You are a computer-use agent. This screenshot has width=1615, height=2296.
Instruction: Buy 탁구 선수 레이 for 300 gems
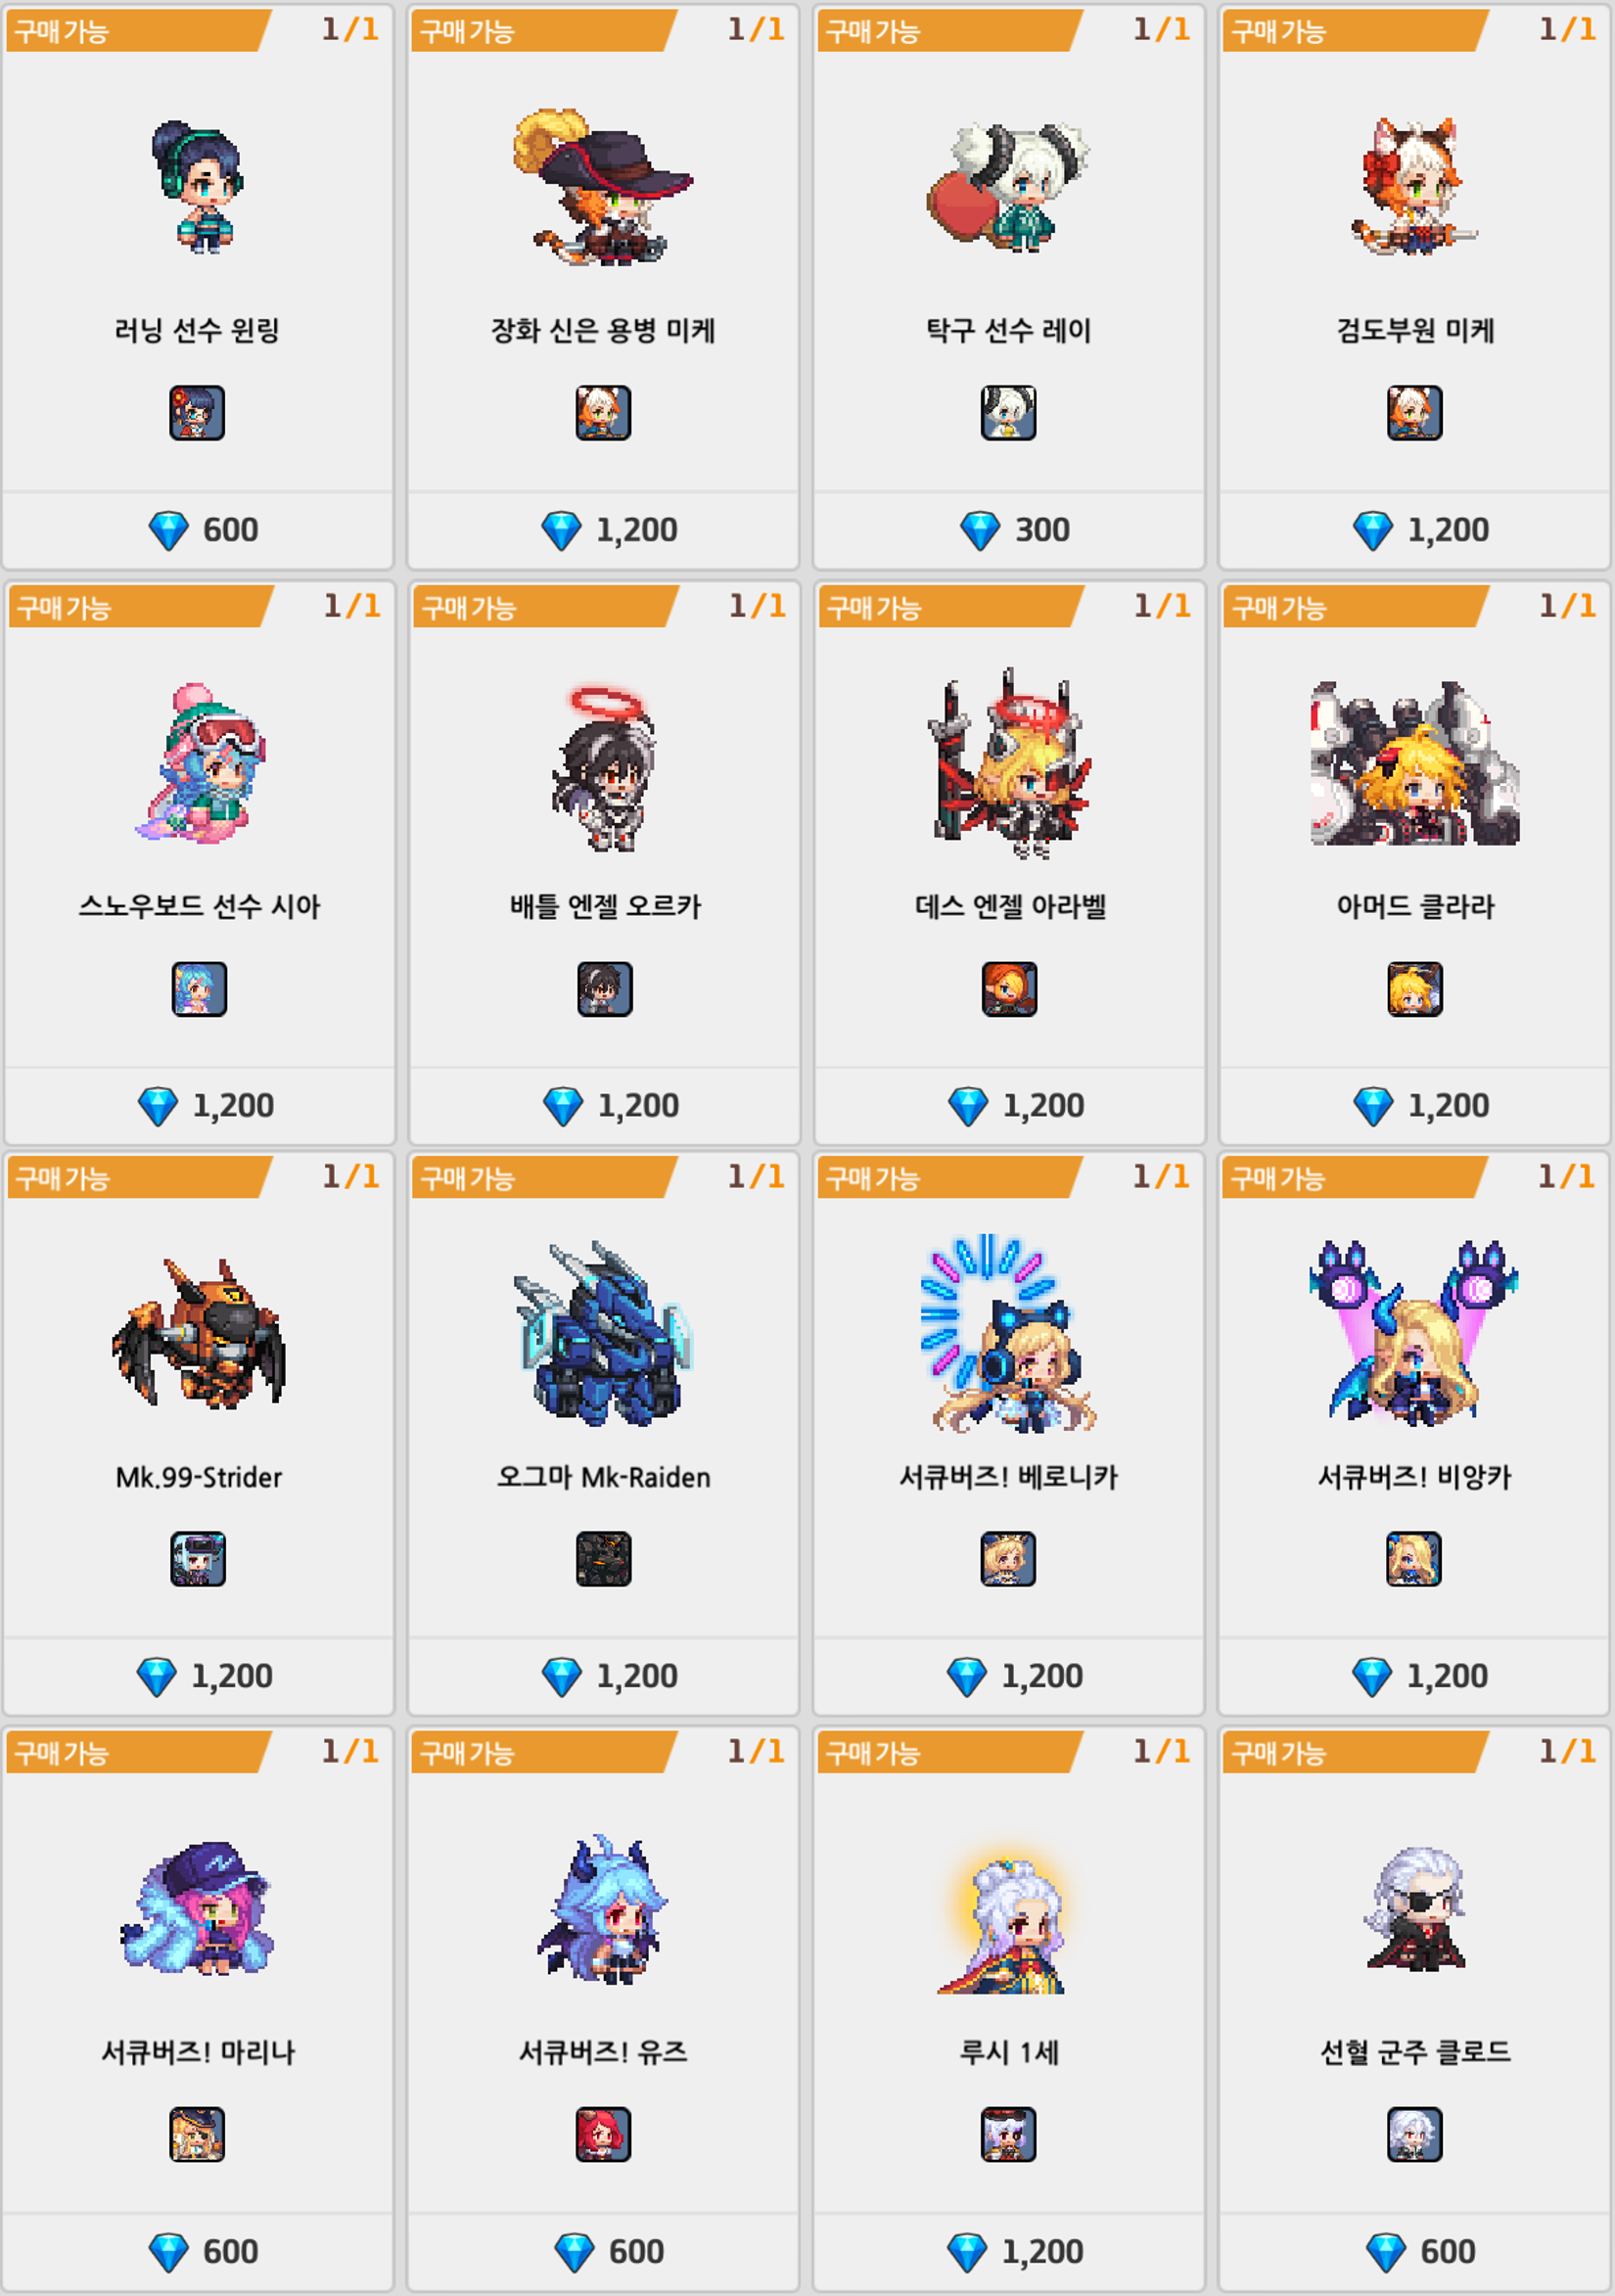point(1008,530)
